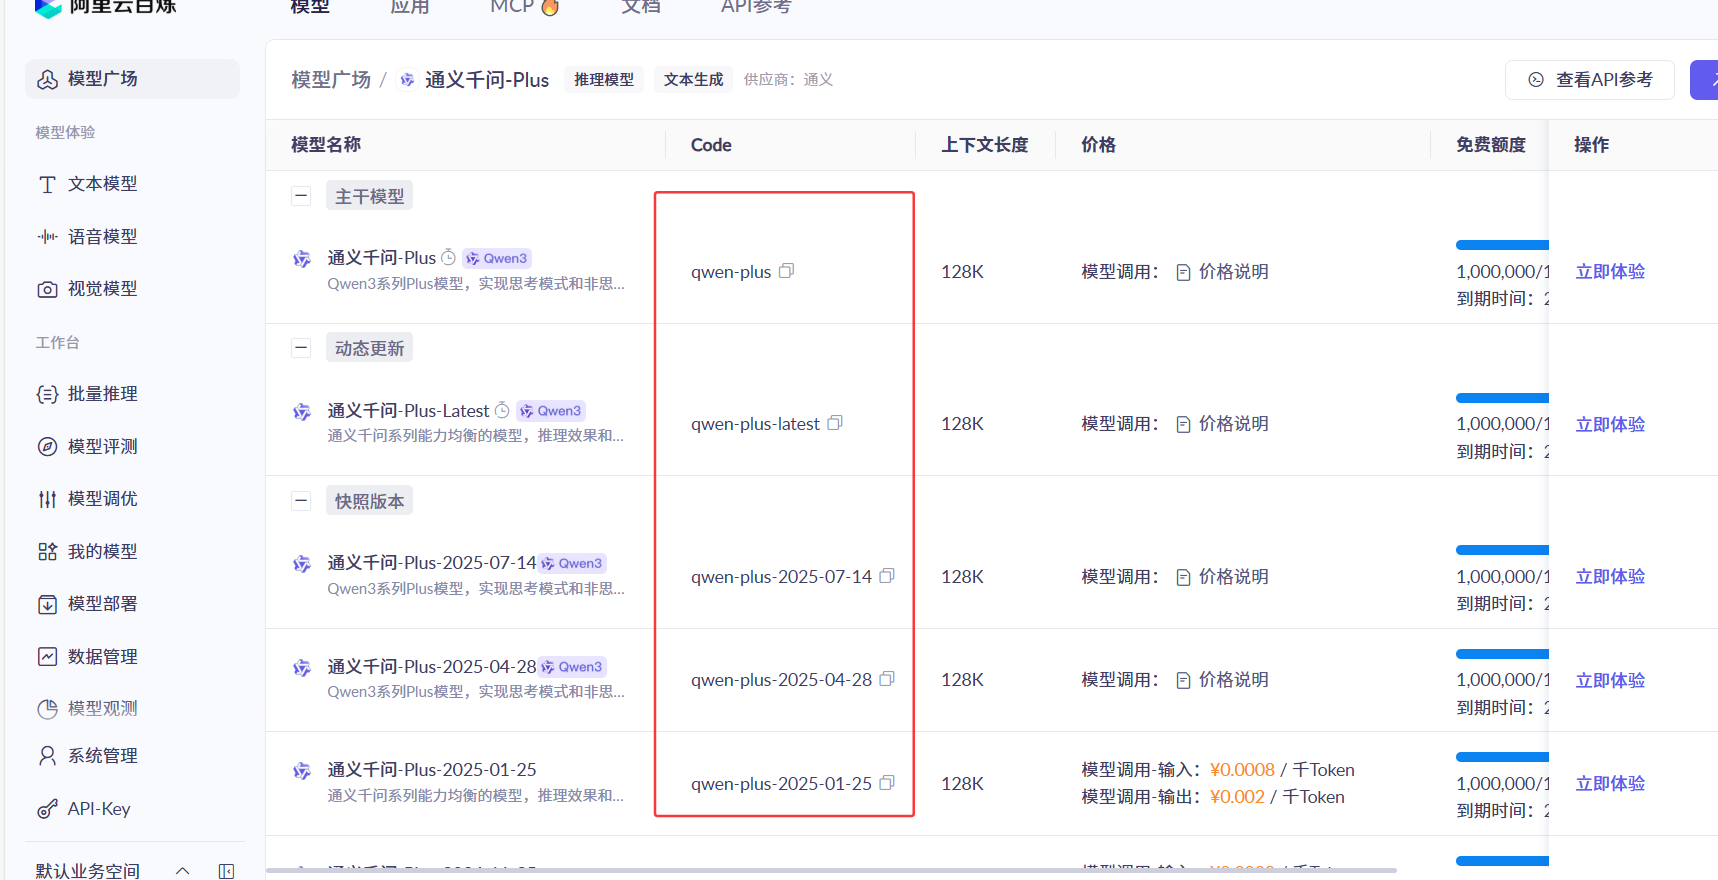Copy the qwen-plus-2025-07-14 code
The width and height of the screenshot is (1718, 880).
click(887, 576)
